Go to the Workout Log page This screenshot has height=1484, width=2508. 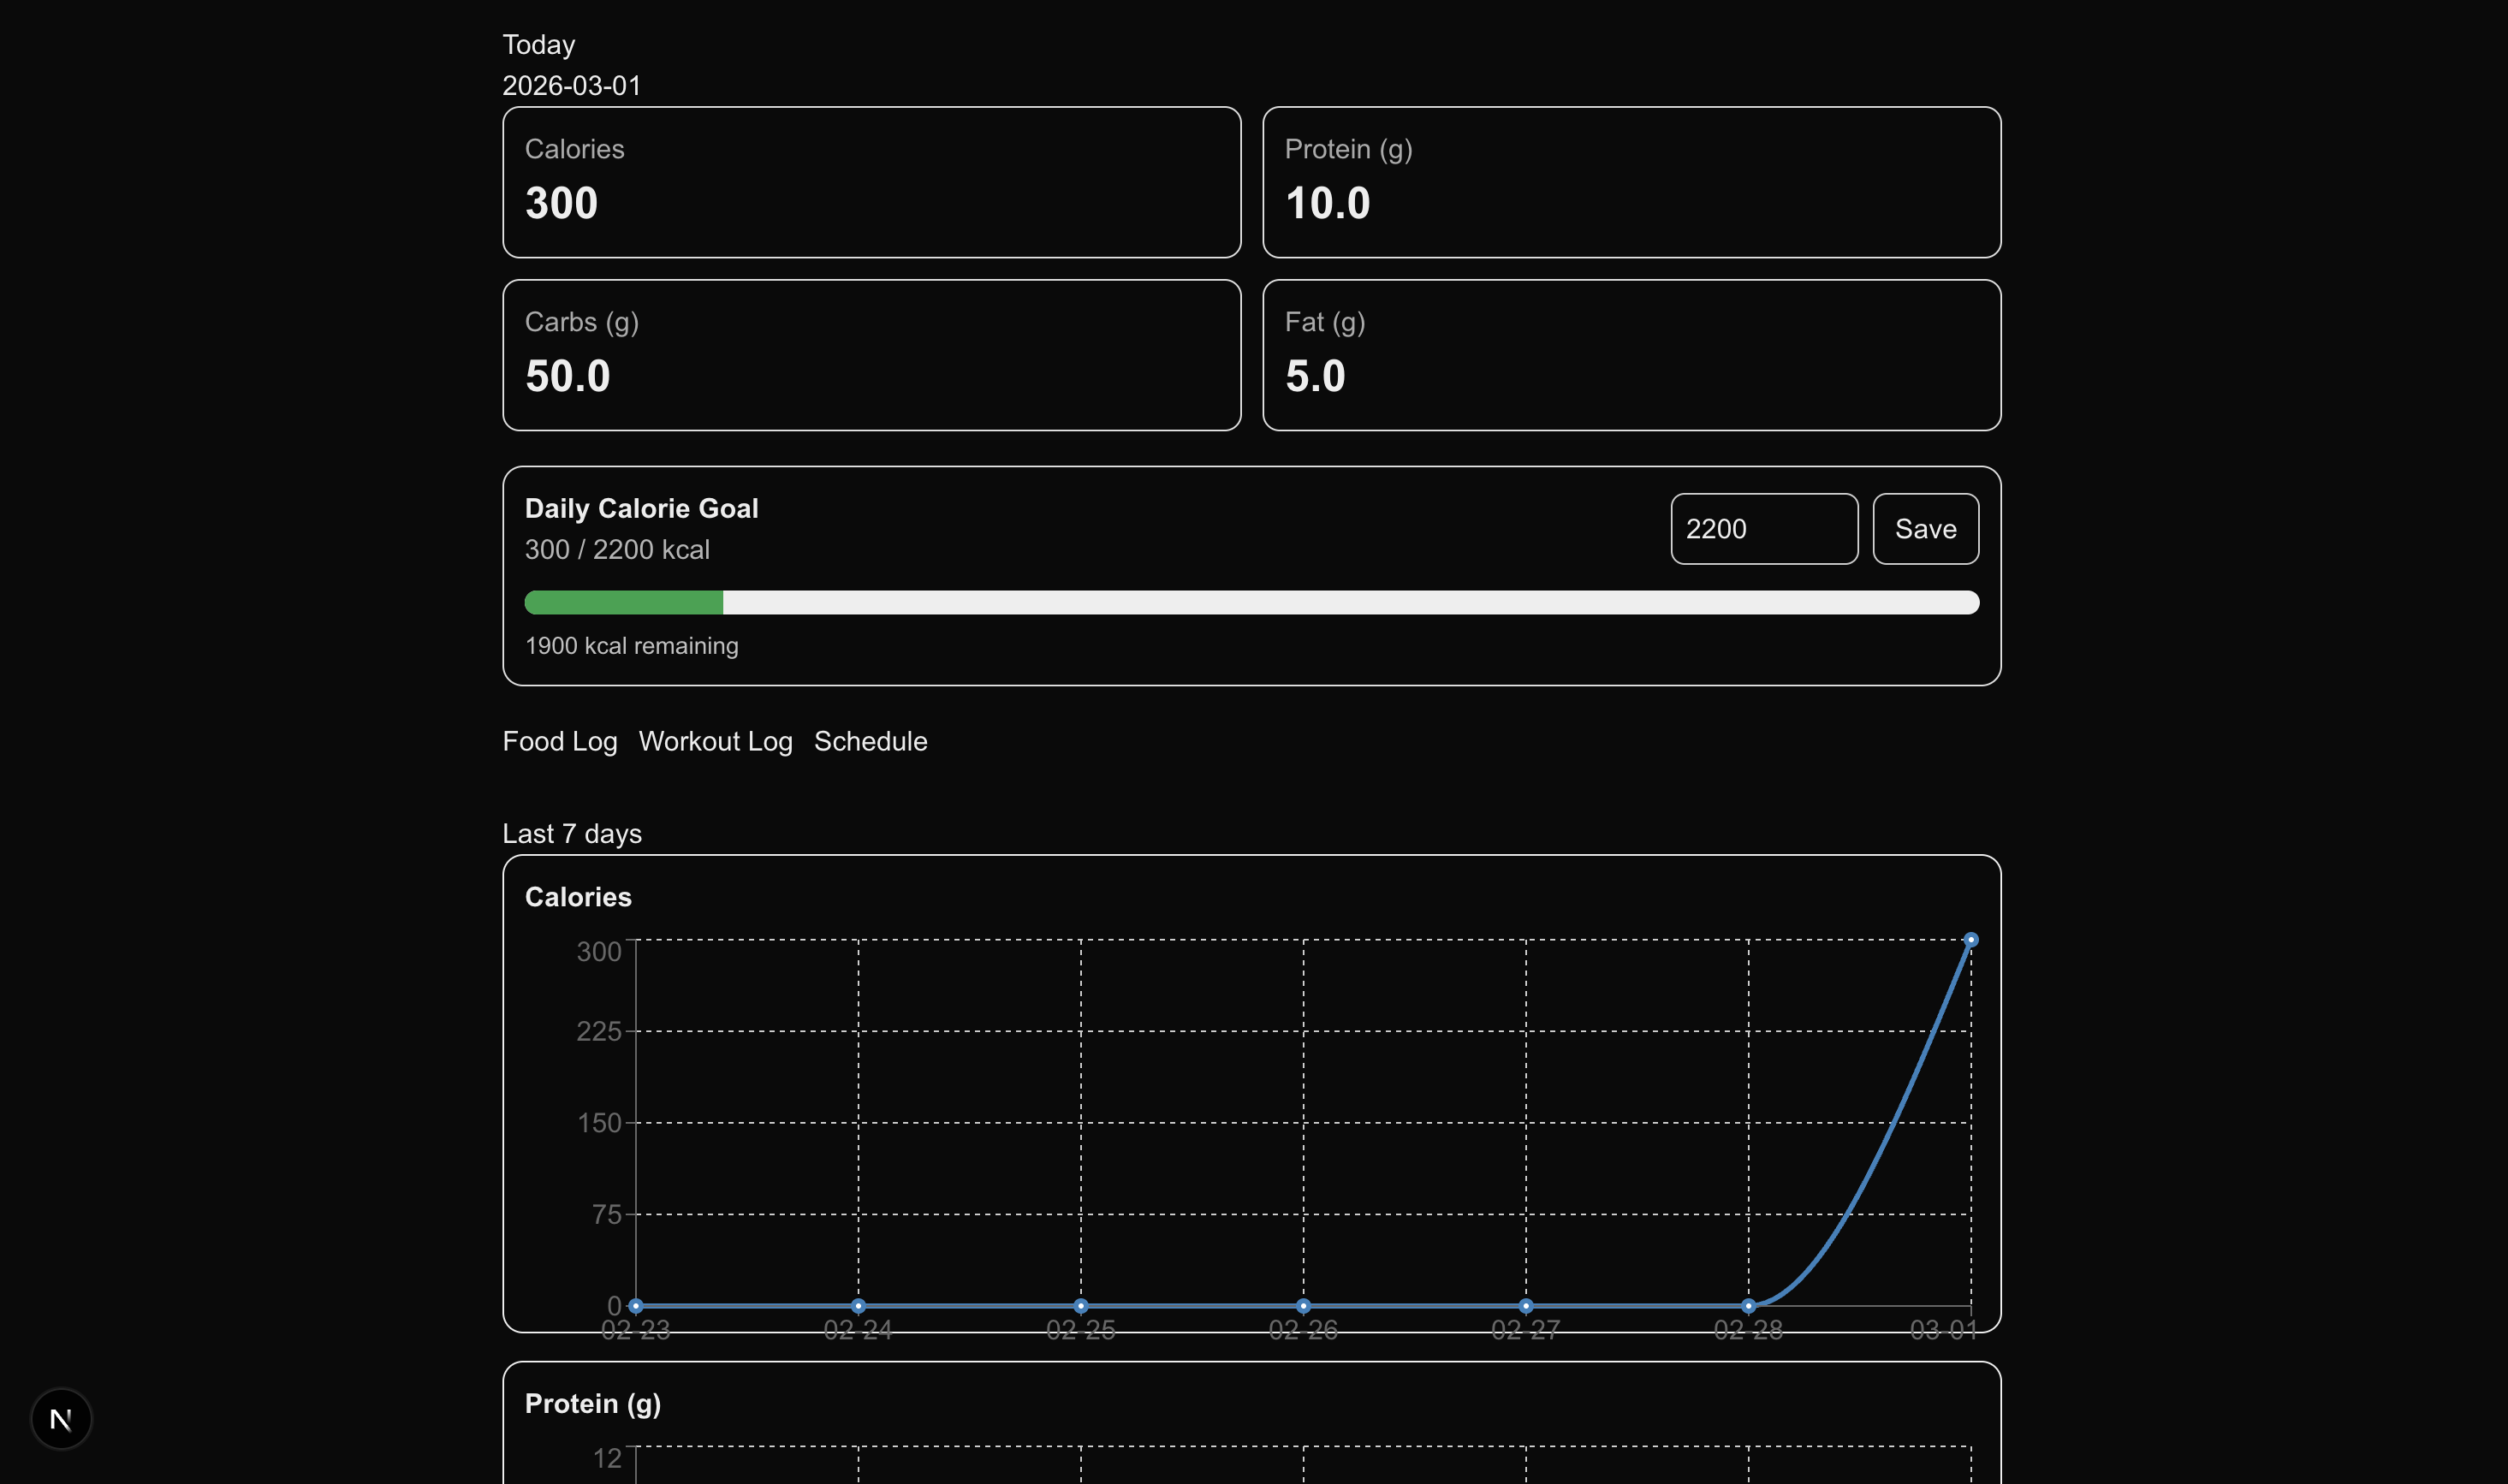tap(715, 741)
